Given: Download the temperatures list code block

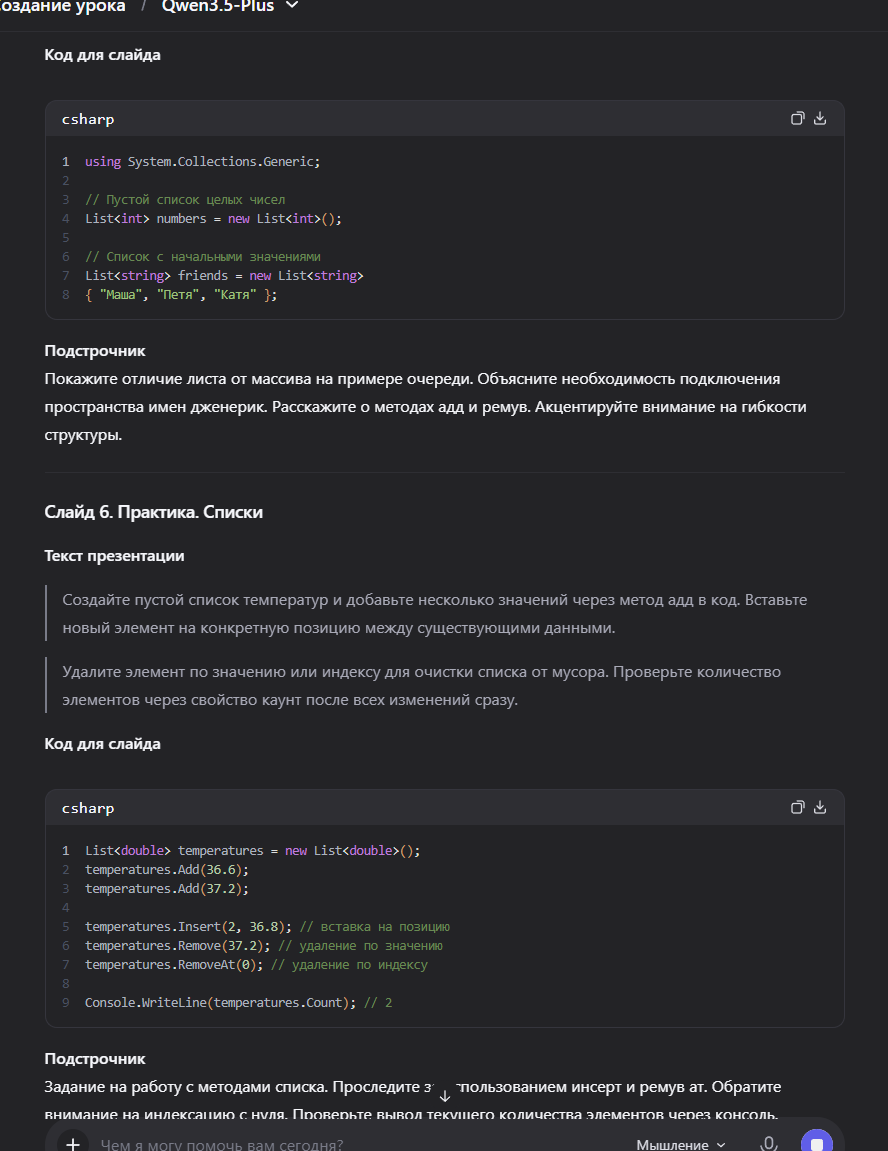Looking at the screenshot, I should (820, 807).
